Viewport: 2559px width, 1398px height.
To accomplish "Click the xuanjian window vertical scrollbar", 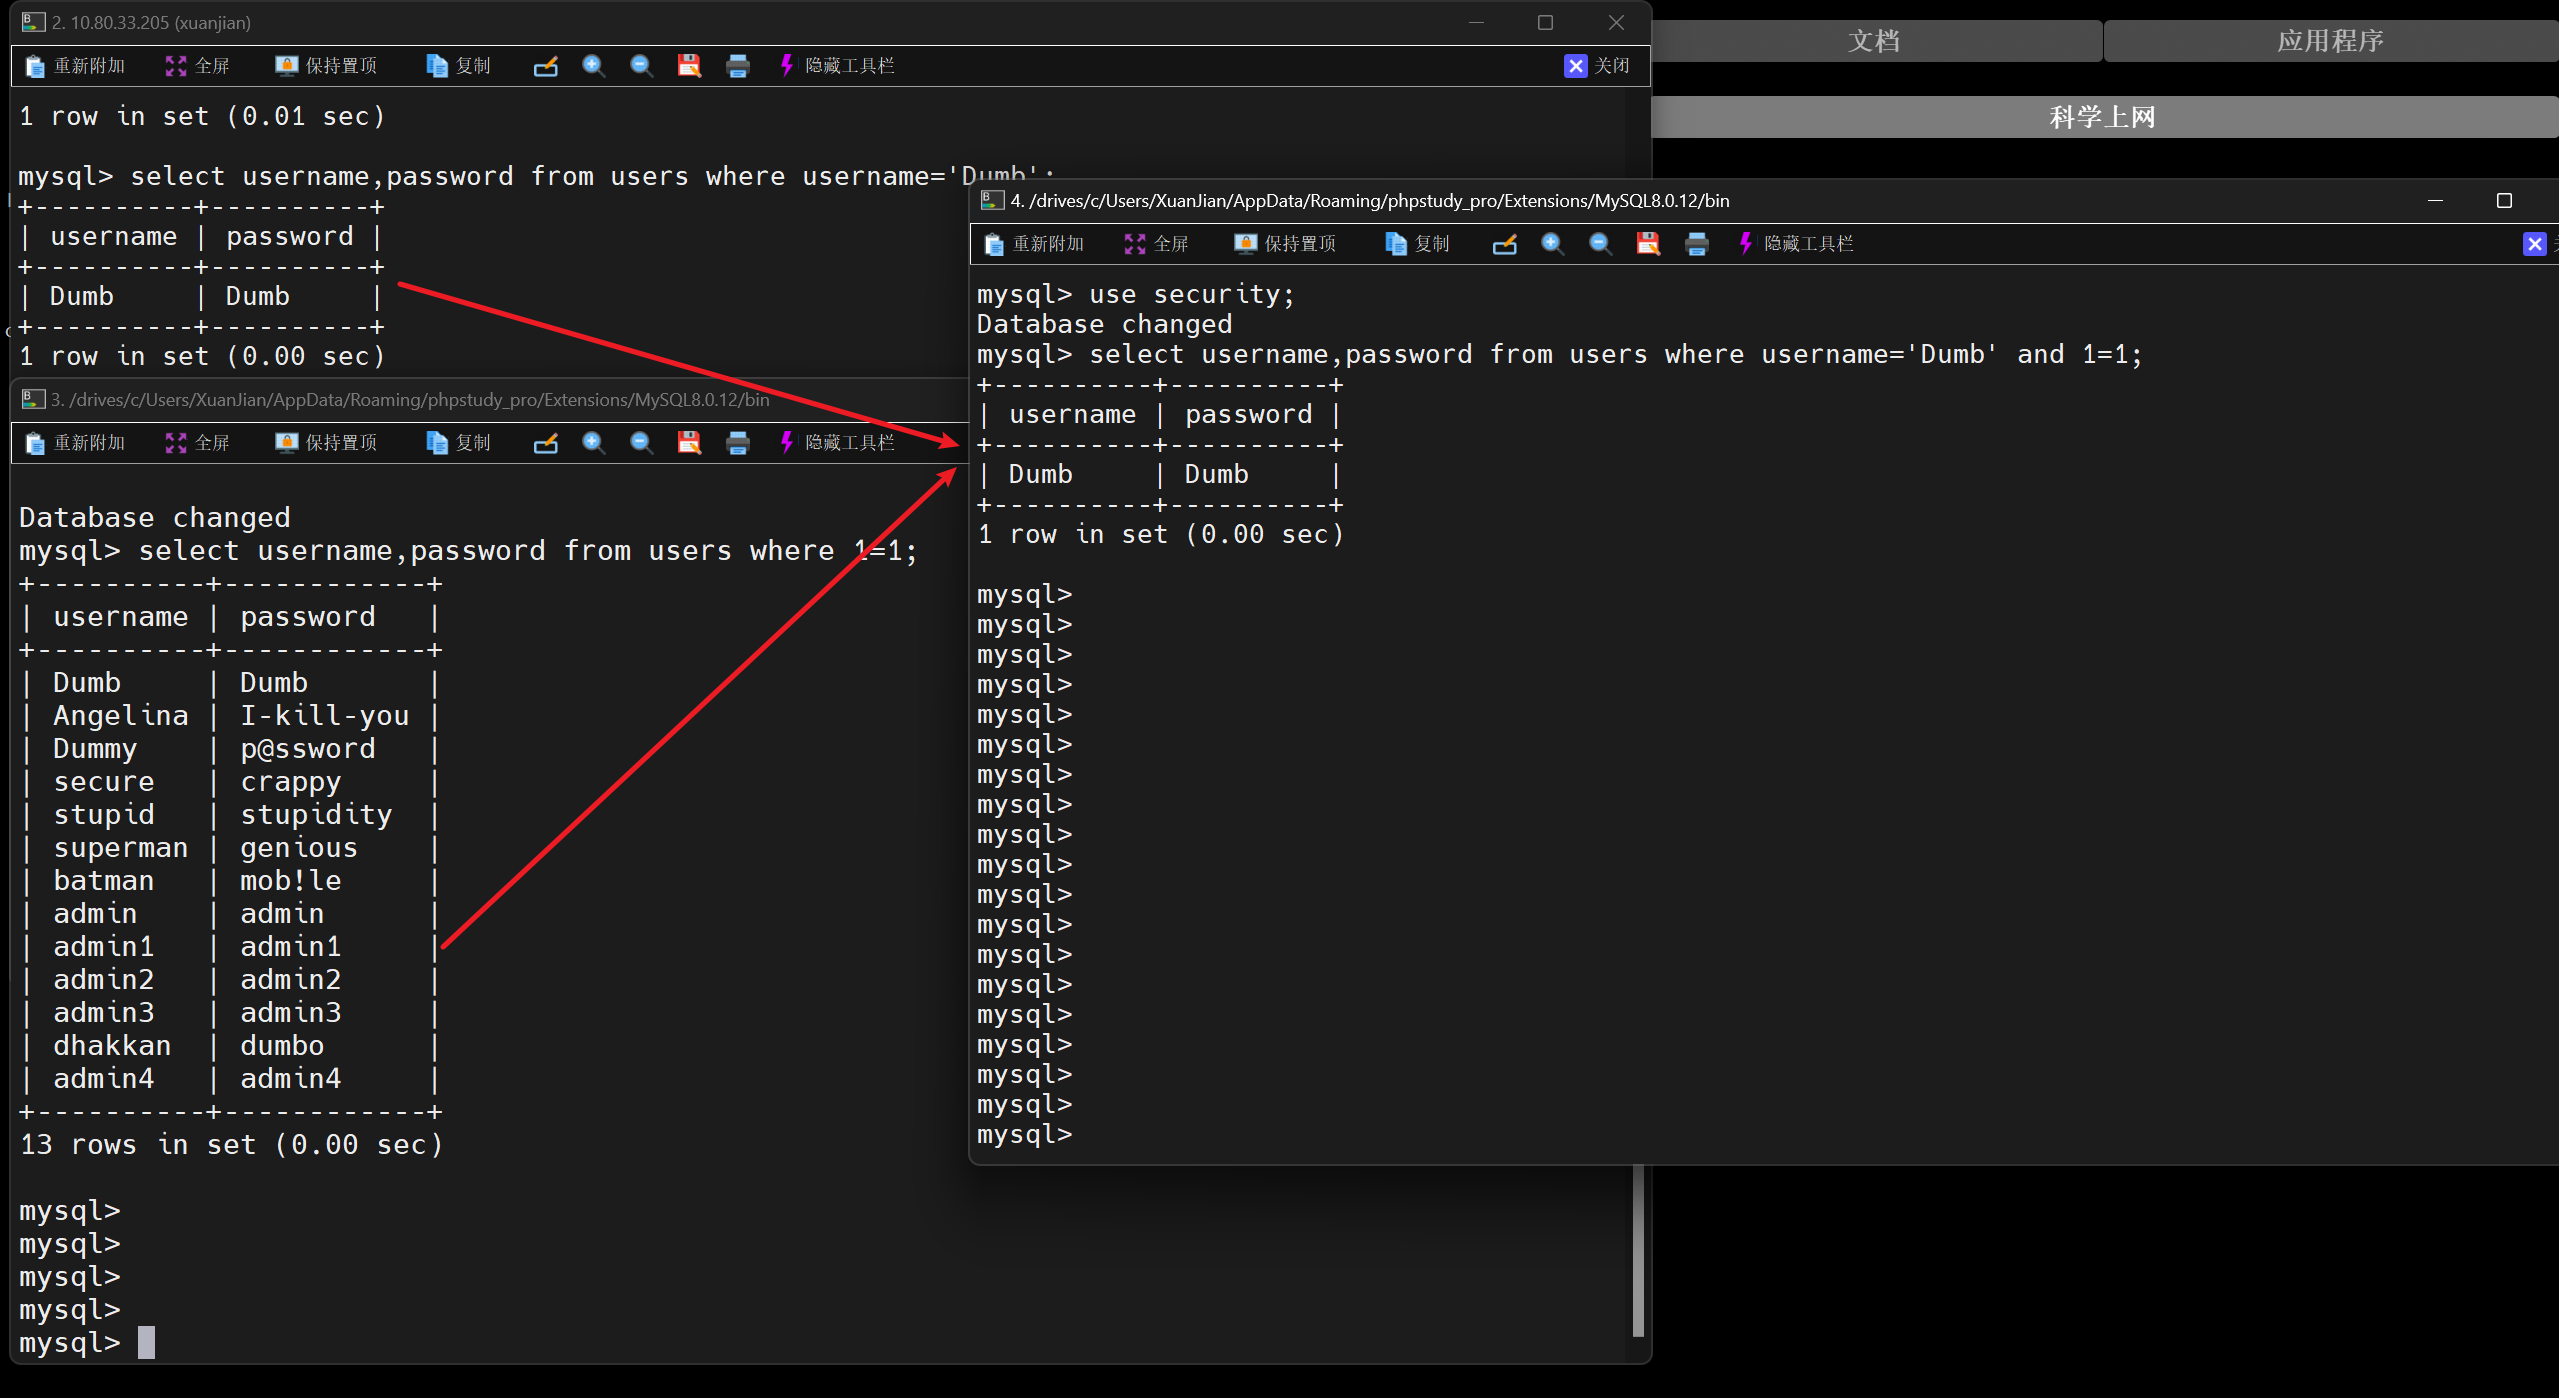I will pyautogui.click(x=1637, y=1250).
